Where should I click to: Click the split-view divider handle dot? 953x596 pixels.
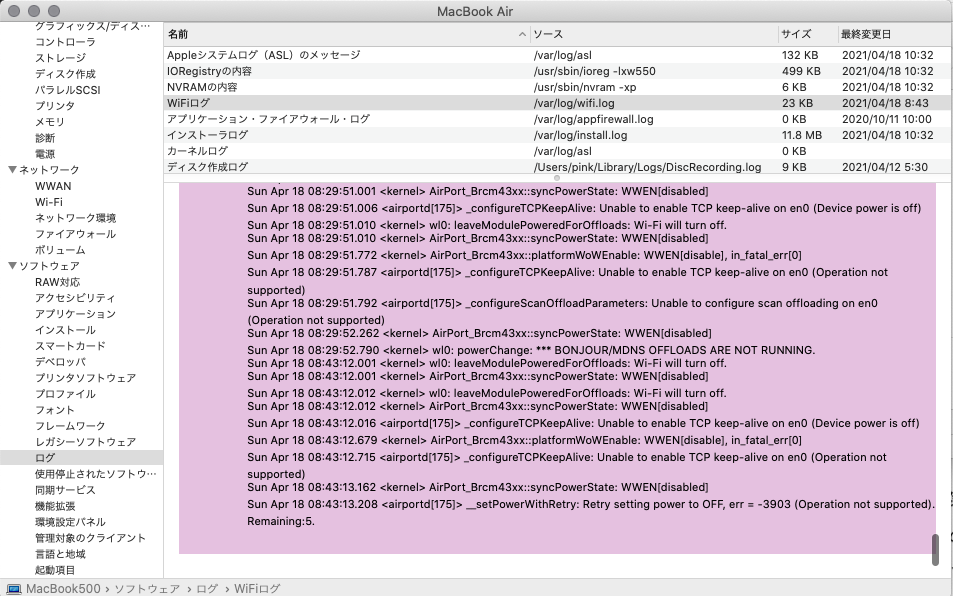[x=557, y=178]
